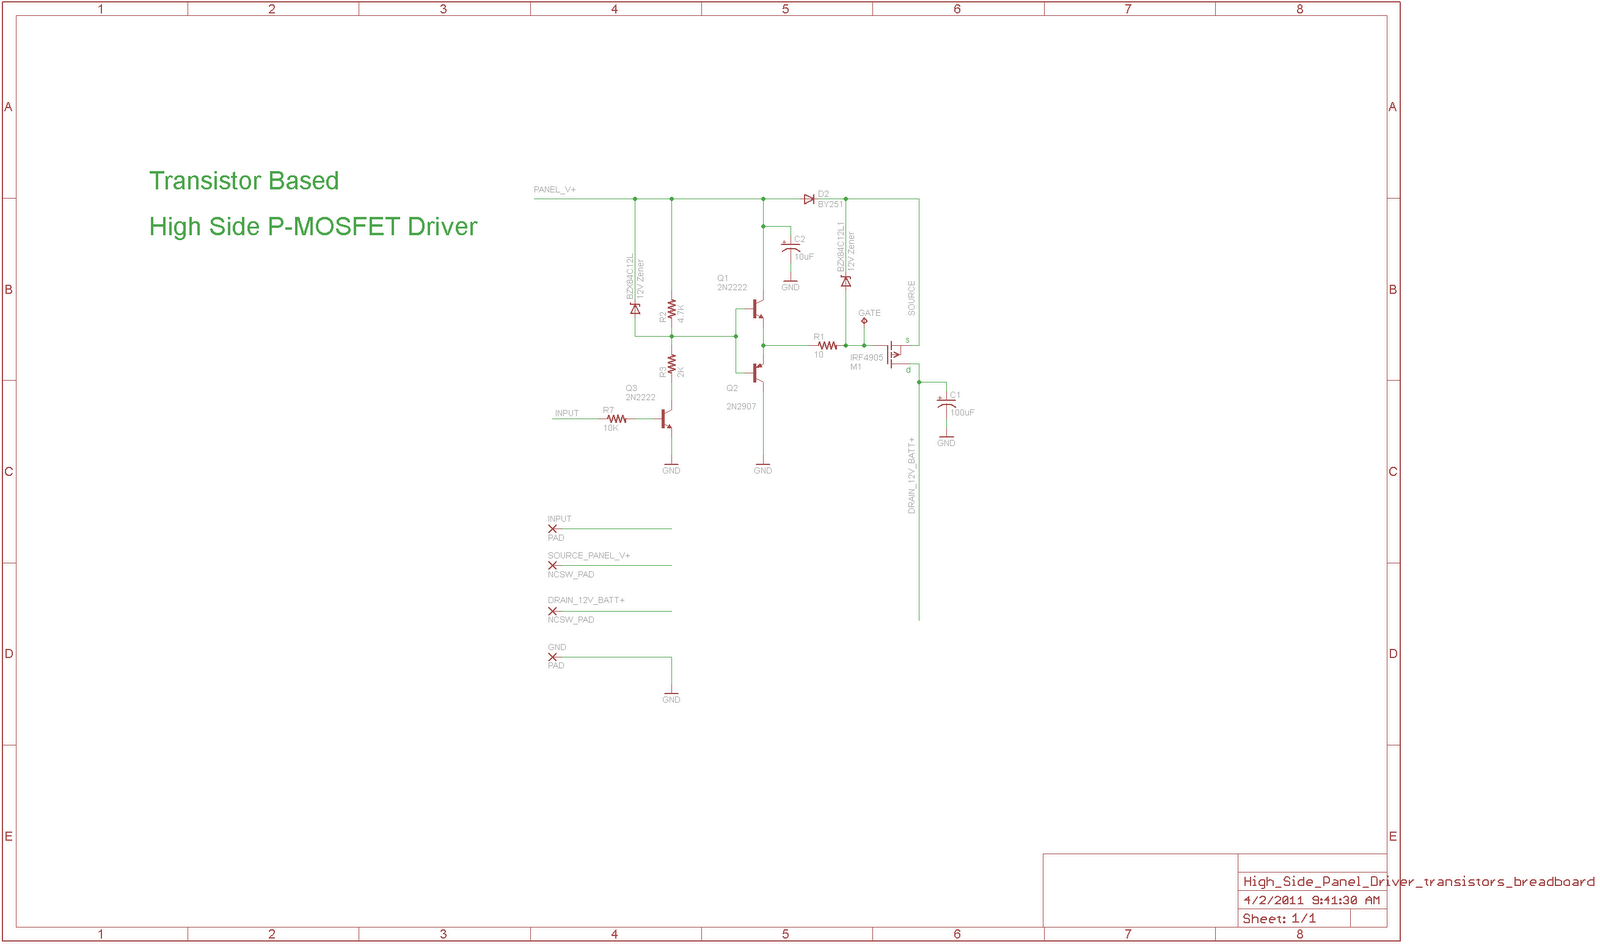Select the DRAIN_12V_BATT+ NCSW_PAD marker
The image size is (1600, 944).
tap(551, 609)
